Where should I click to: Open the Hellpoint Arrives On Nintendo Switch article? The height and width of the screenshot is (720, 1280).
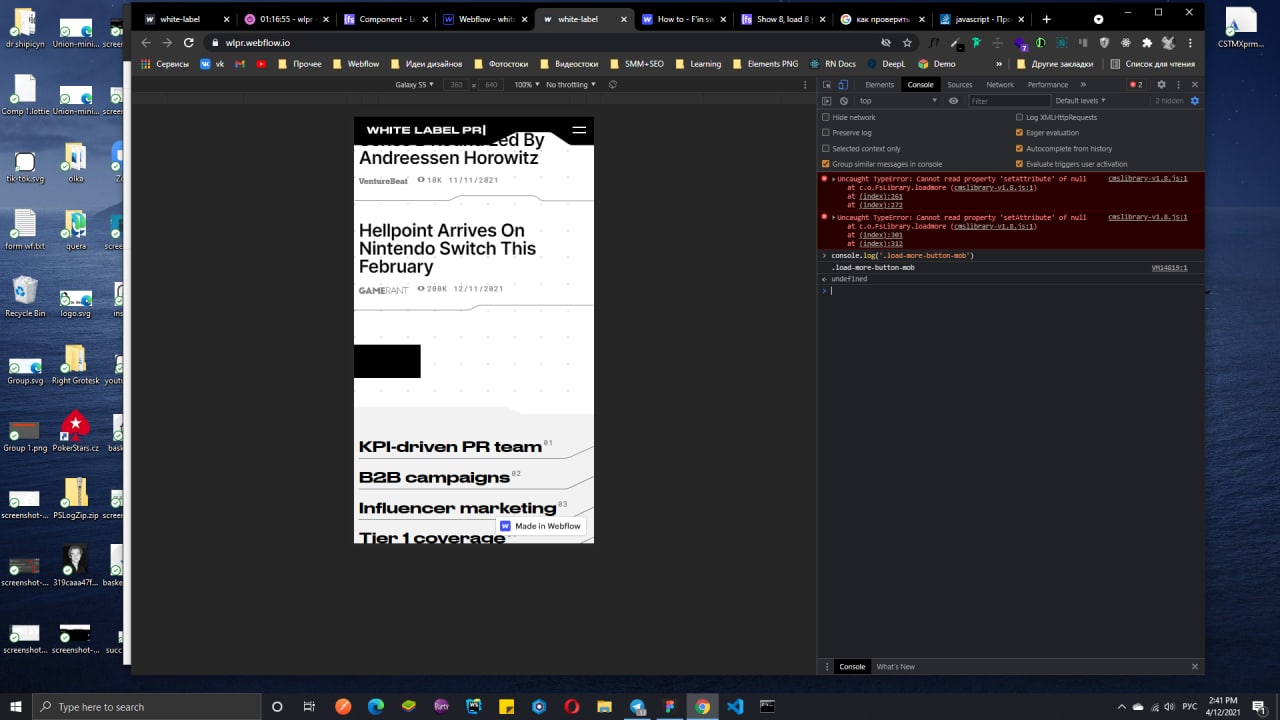coord(447,248)
